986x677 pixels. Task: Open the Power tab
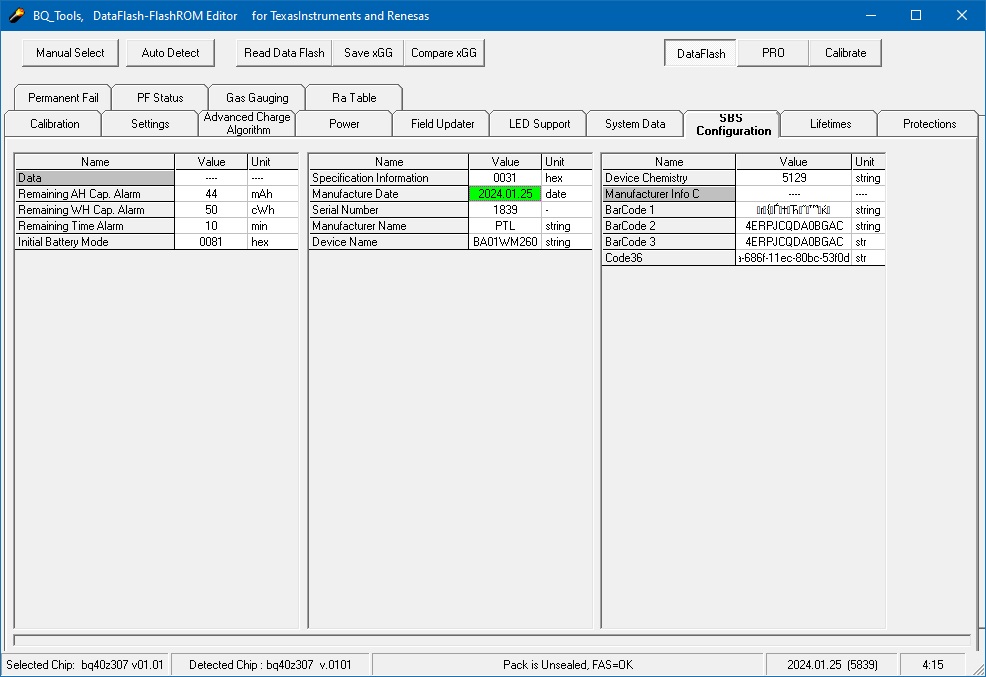pyautogui.click(x=344, y=124)
